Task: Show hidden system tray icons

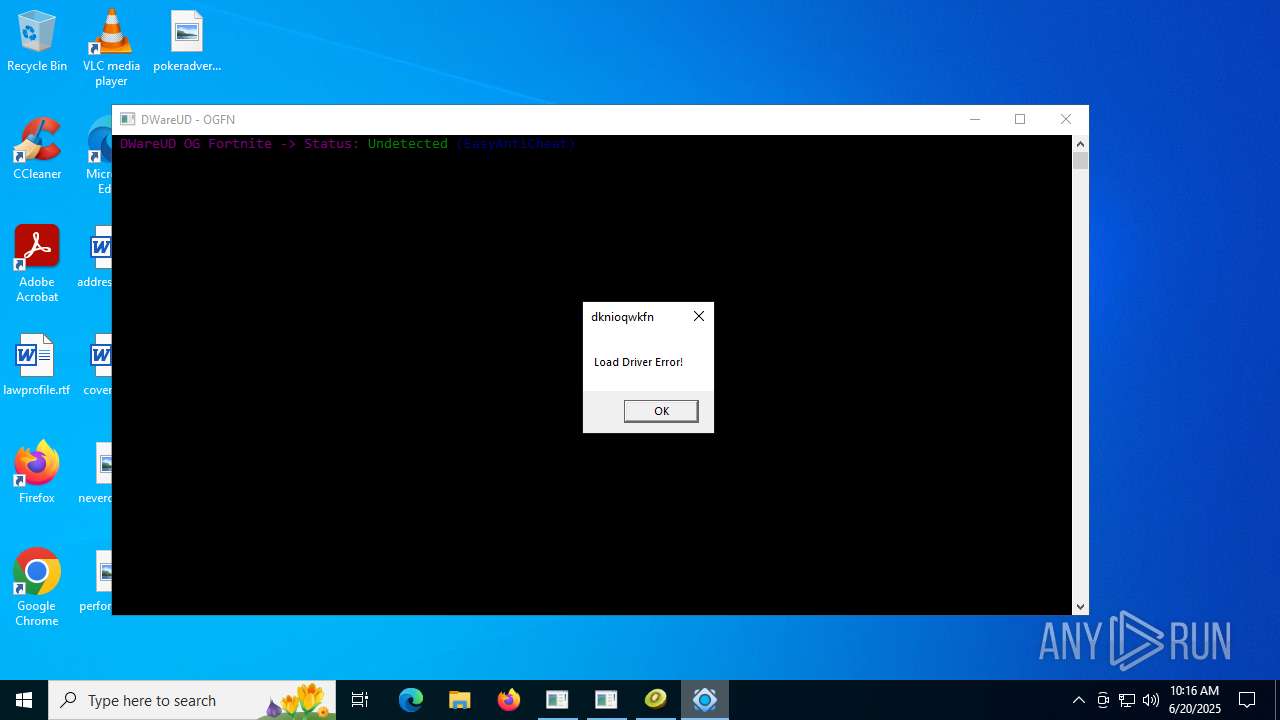Action: coord(1078,700)
